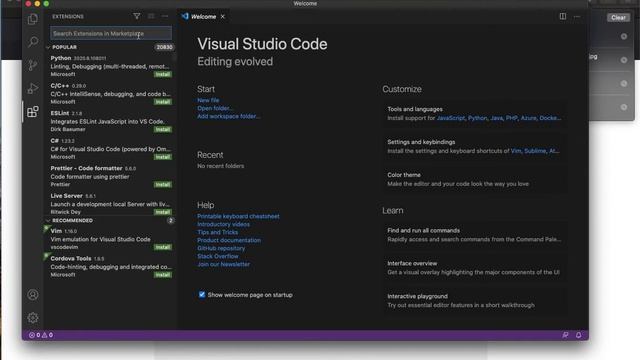This screenshot has width=640, height=360.
Task: Open editor more actions menu
Action: tap(577, 16)
